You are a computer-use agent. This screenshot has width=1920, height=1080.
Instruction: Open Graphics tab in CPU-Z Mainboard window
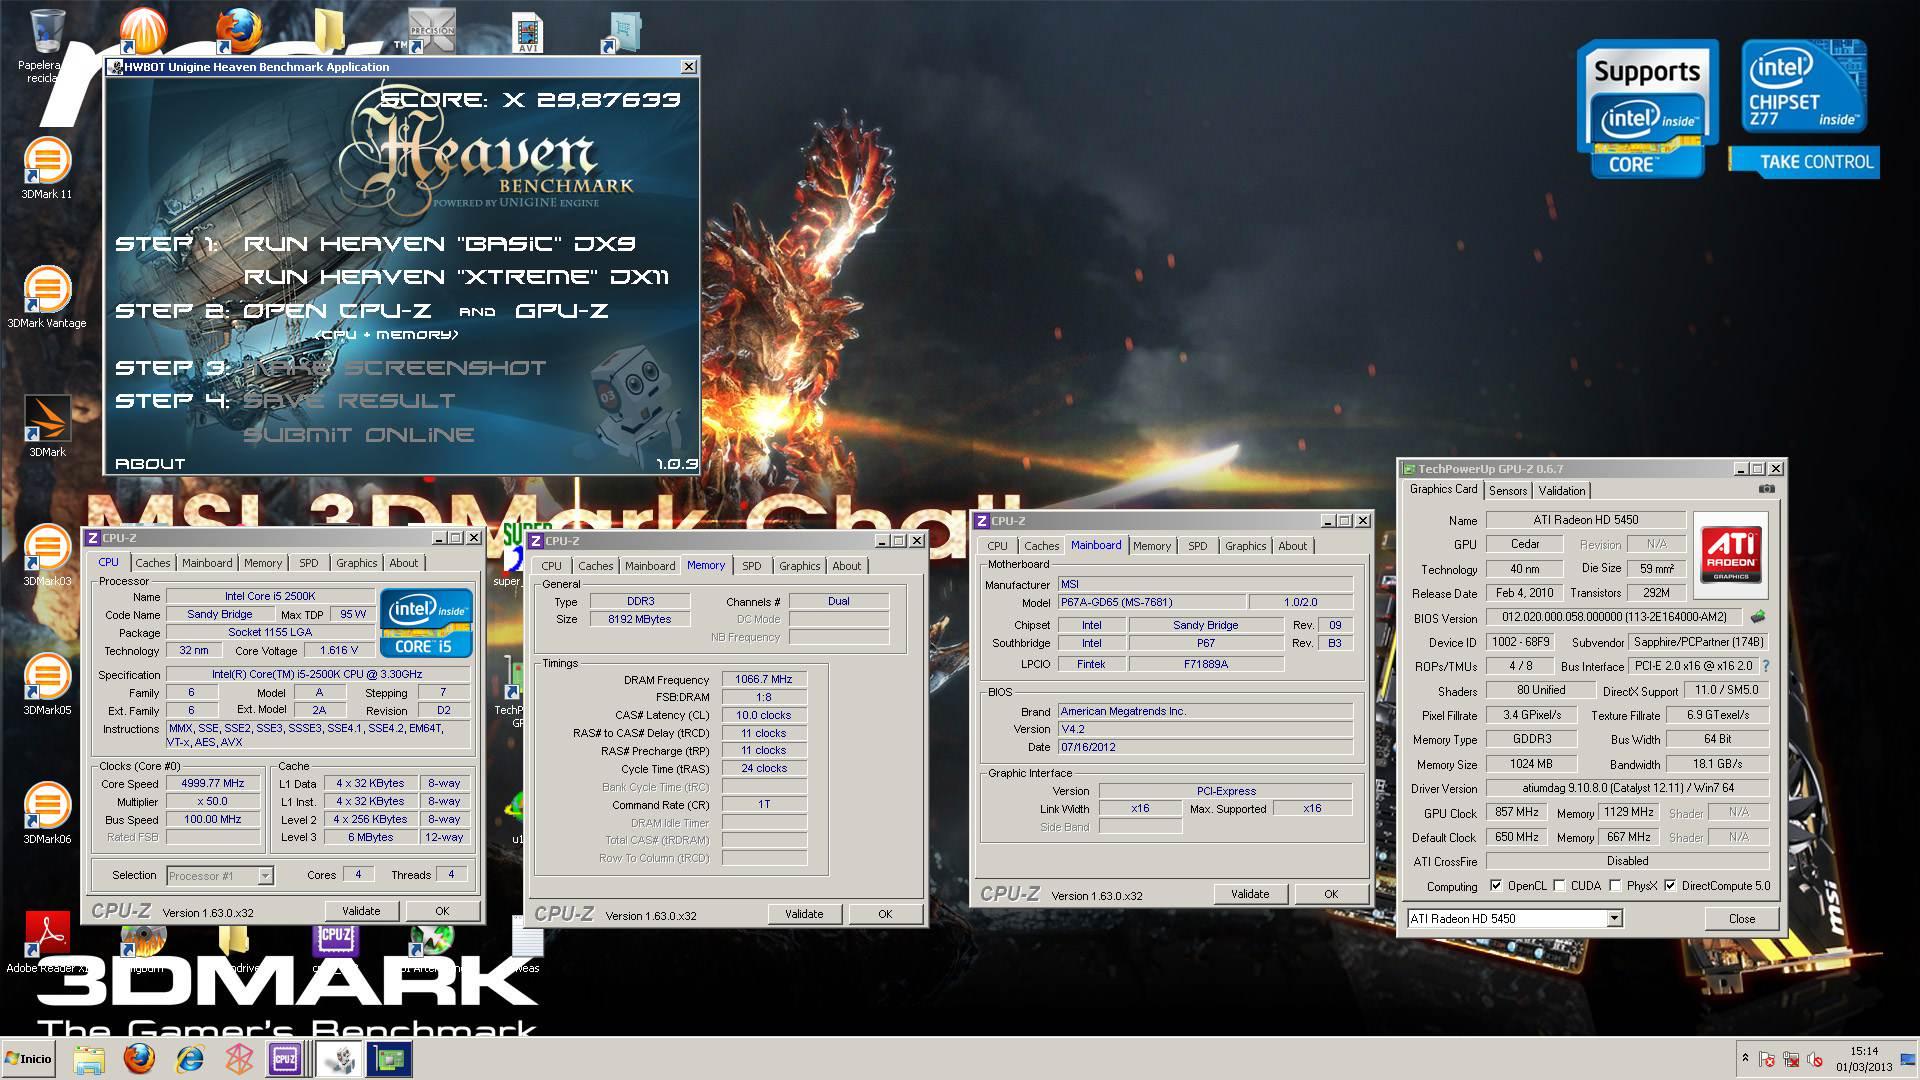[x=1245, y=546]
